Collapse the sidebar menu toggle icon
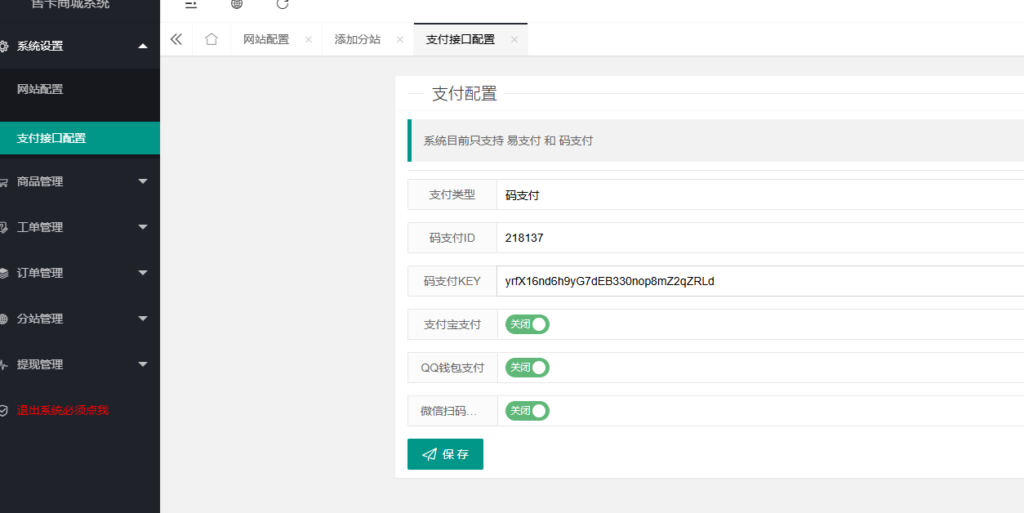The image size is (1024, 513). click(x=191, y=5)
